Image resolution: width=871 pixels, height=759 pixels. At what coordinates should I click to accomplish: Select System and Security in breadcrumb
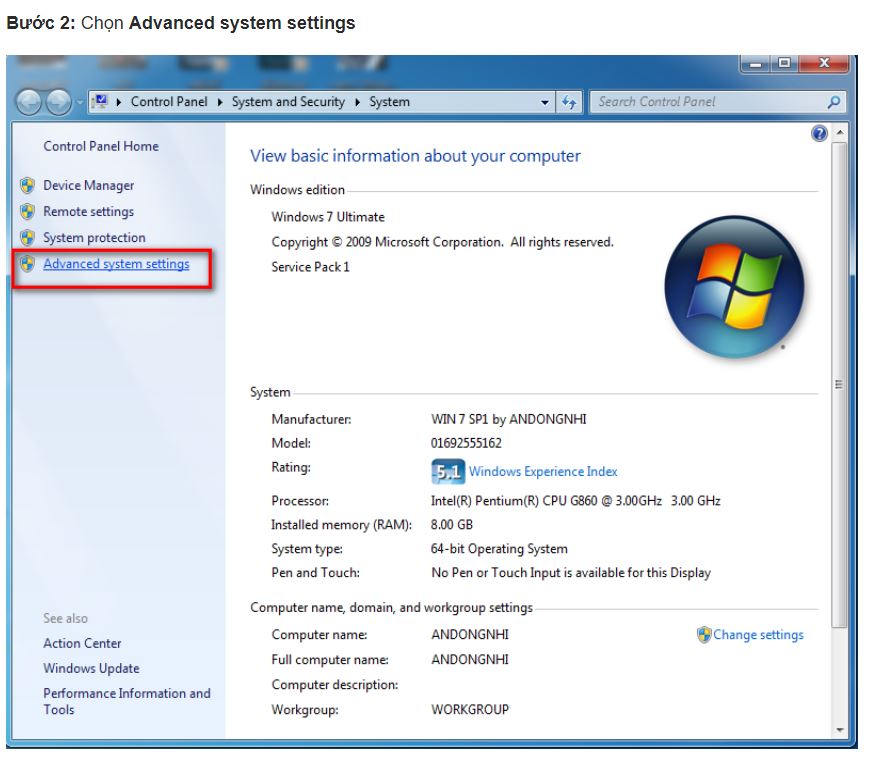[288, 102]
